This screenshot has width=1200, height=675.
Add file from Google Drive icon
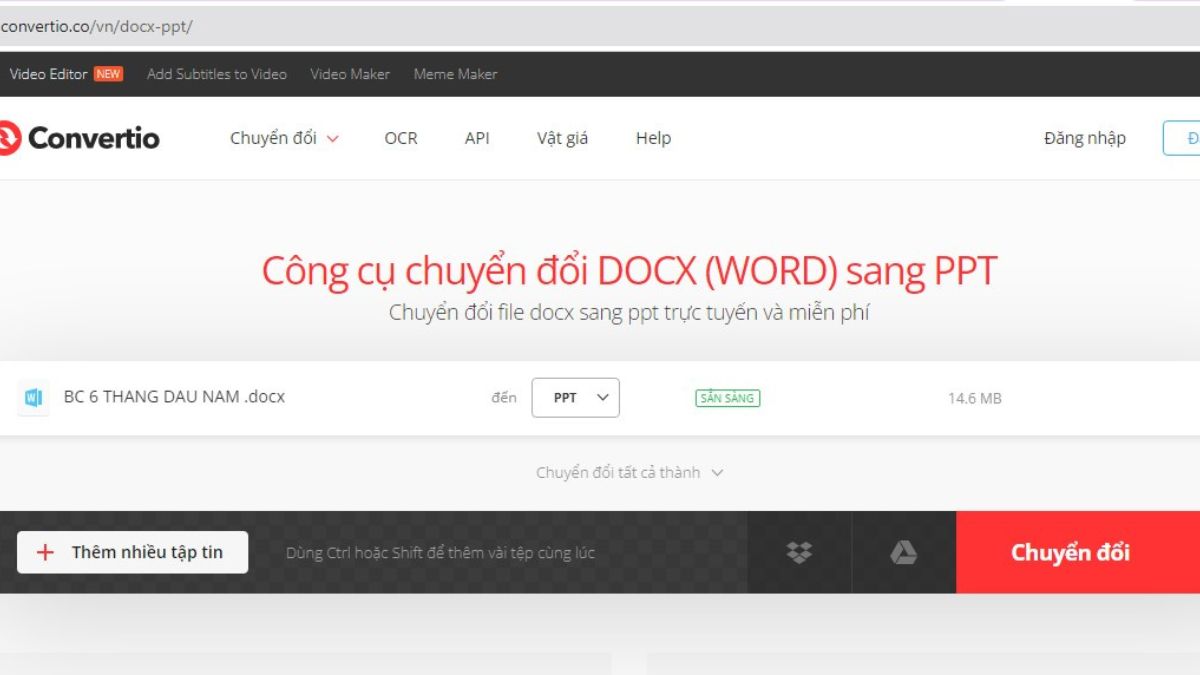pos(904,552)
